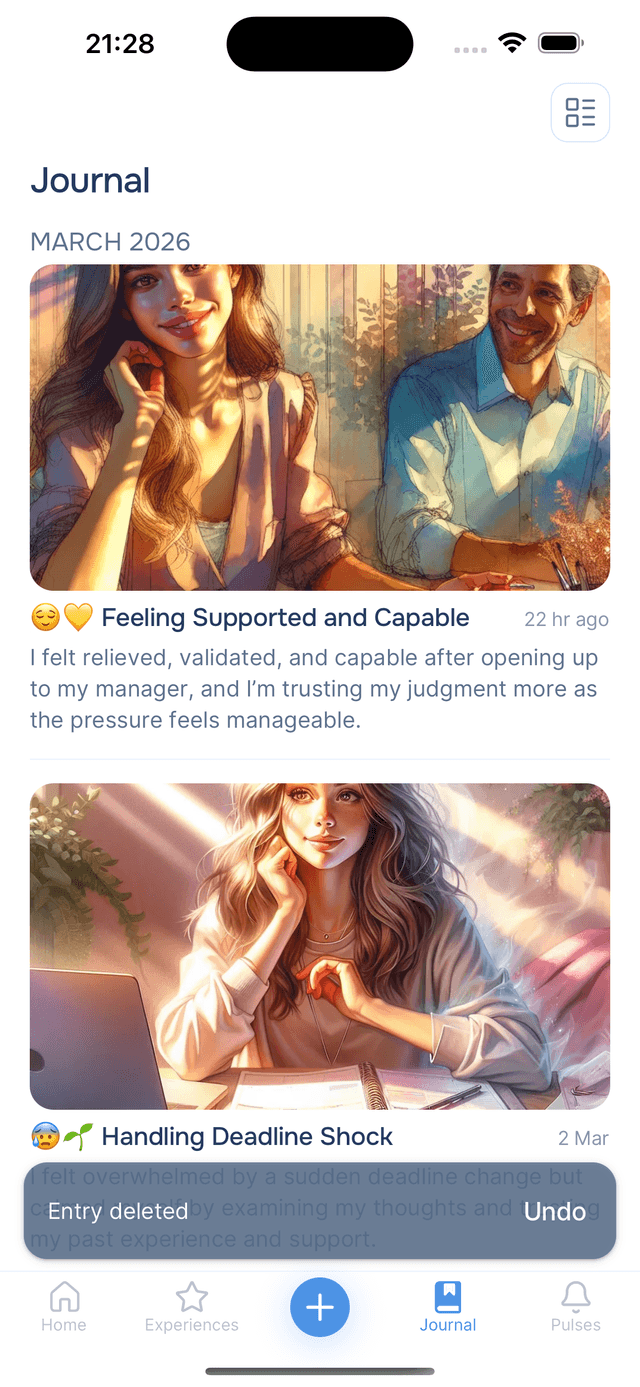Open the Pulses bell icon
Screen dimensions: 640x1387
(576, 1297)
